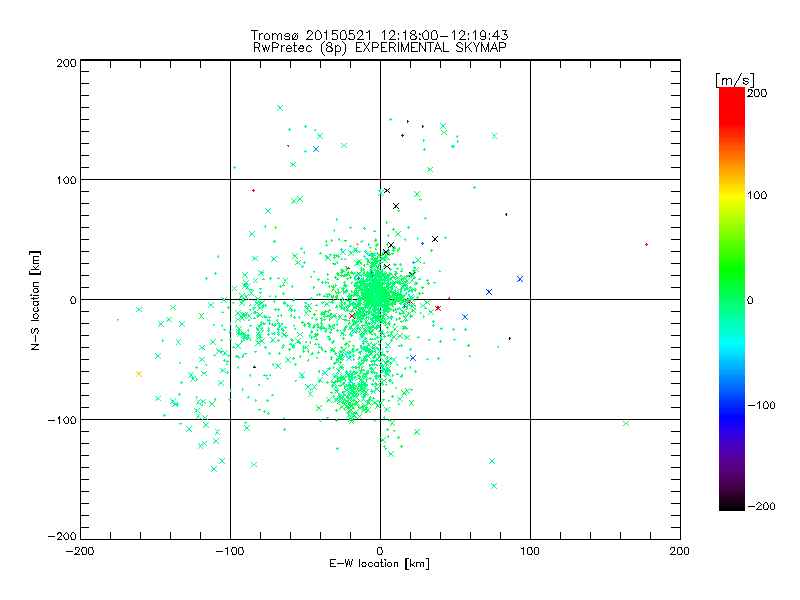Click the colorbar's "-100" label
Screen dimensions: 800x600
pyautogui.click(x=761, y=406)
